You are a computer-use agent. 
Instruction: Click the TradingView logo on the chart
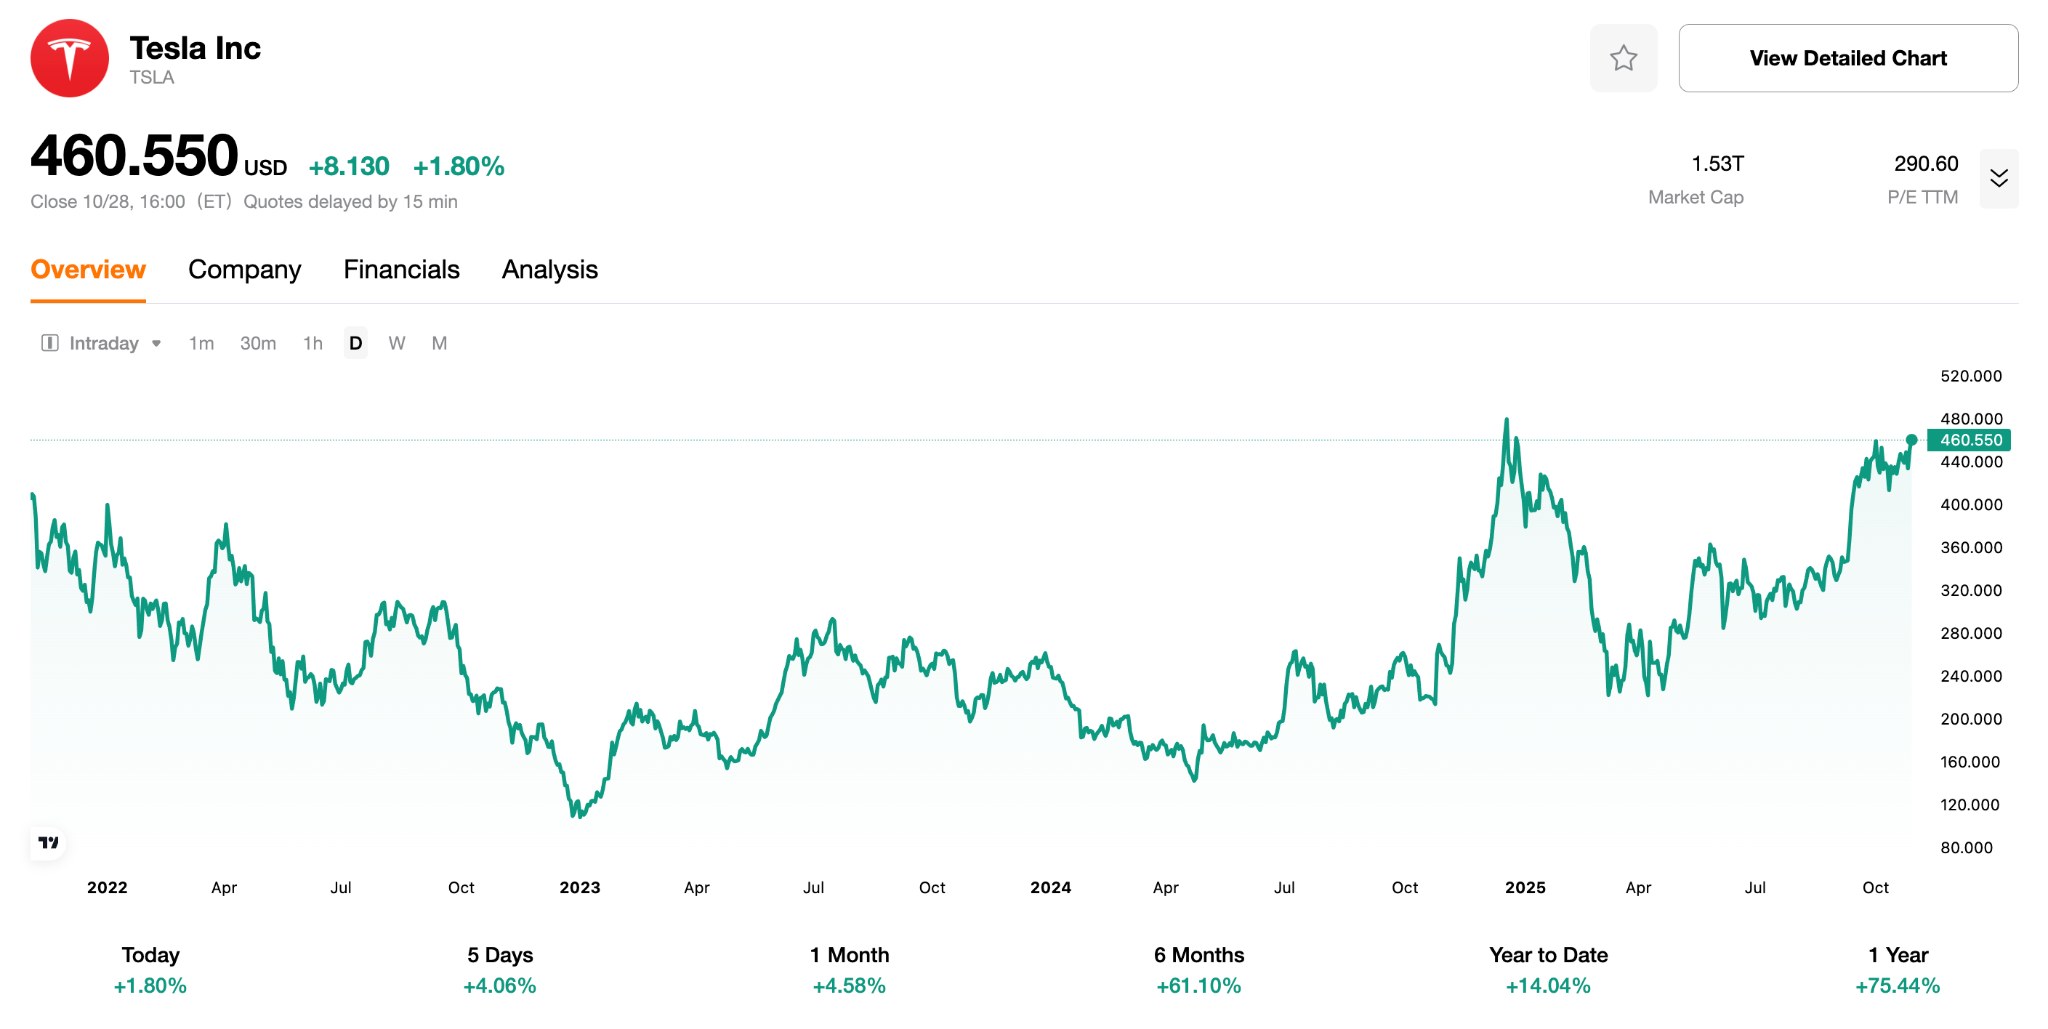(47, 843)
